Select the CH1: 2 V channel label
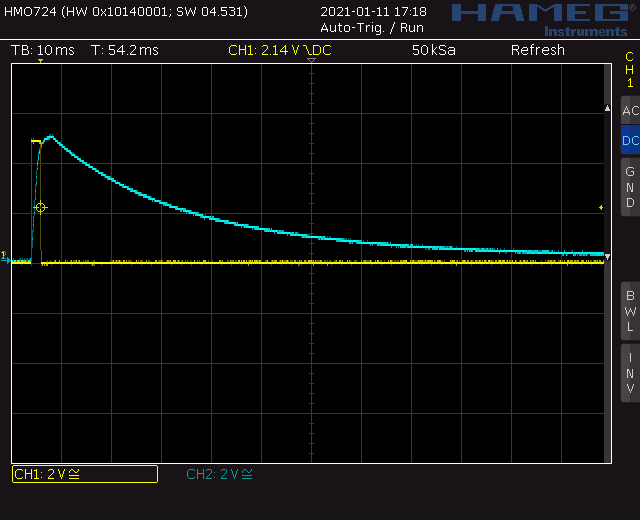 84,474
